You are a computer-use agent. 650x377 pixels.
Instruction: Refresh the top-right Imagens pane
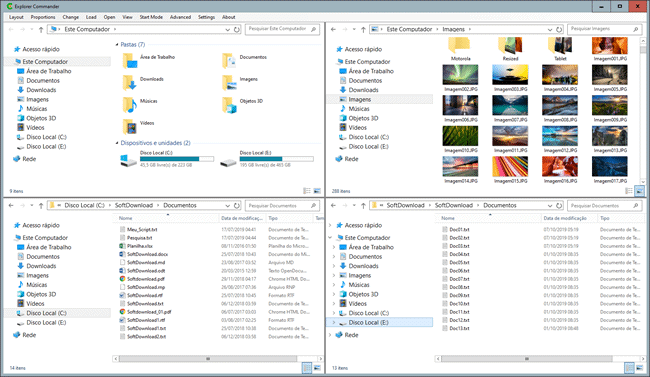coord(559,29)
